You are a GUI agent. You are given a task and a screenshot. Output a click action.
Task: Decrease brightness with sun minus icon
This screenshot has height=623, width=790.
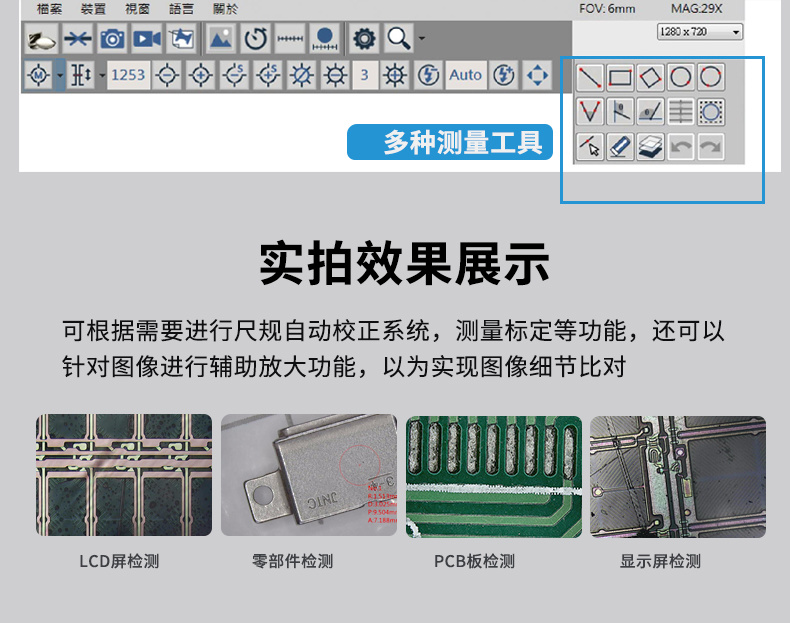pos(335,76)
